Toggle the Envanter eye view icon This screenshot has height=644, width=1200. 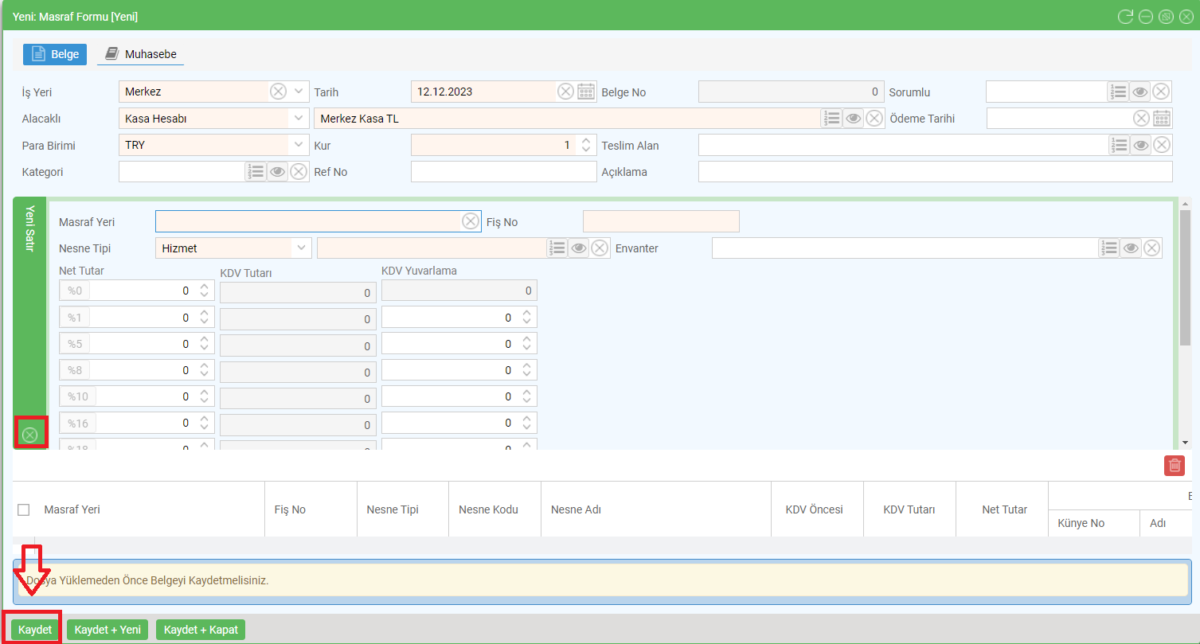(x=1131, y=248)
